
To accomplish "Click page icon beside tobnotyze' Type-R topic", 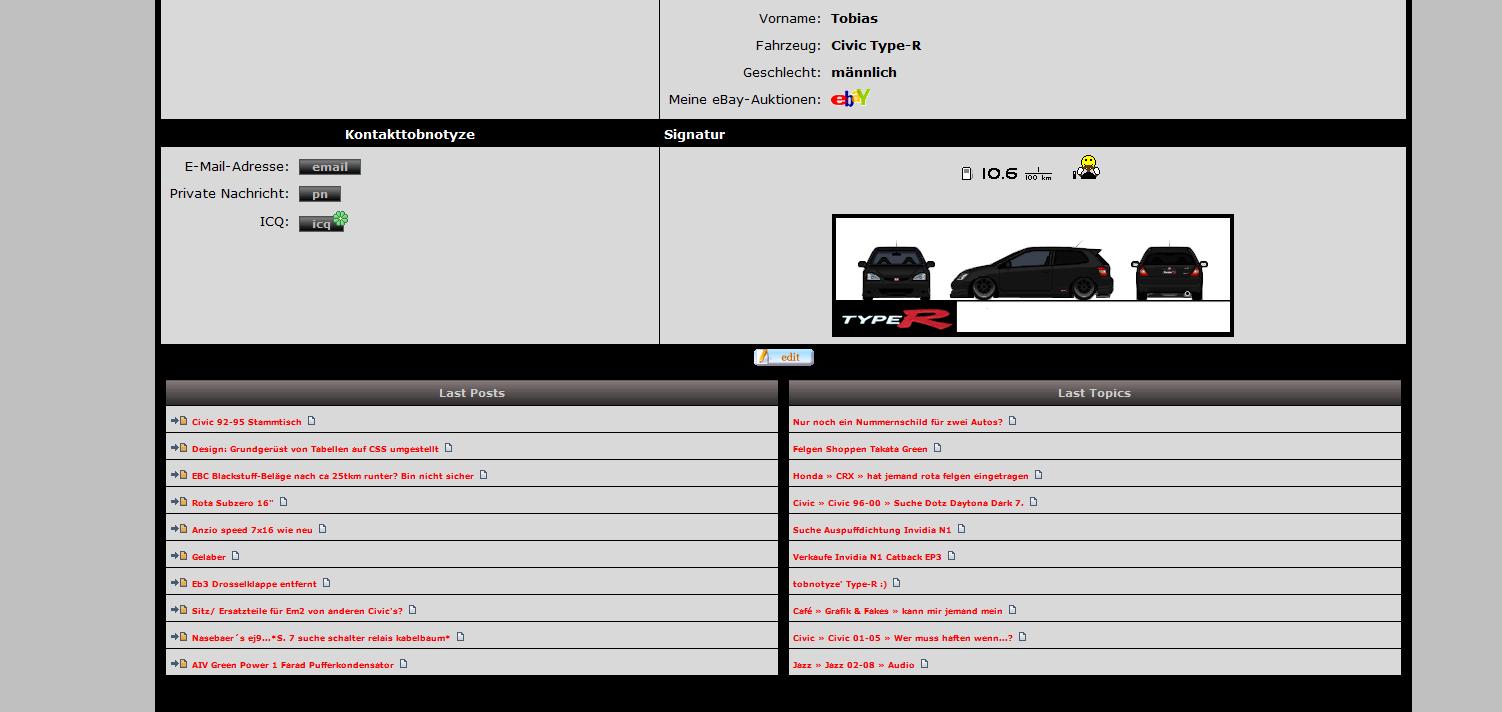I will tap(897, 583).
